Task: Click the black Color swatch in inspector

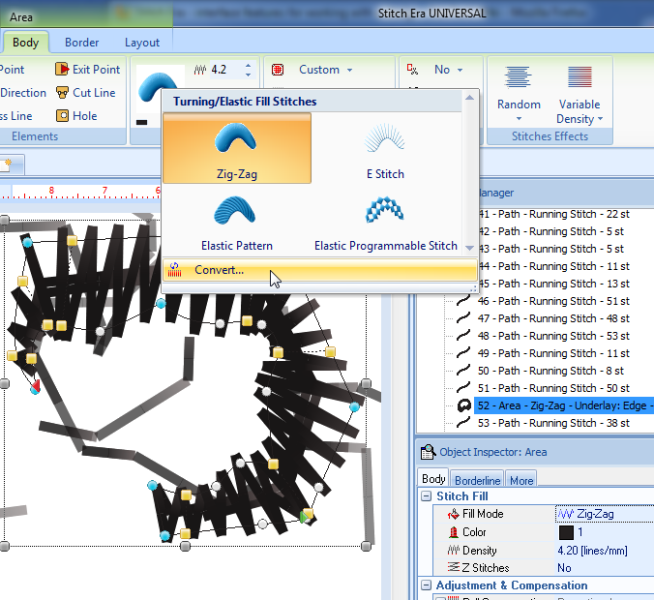Action: (x=566, y=532)
